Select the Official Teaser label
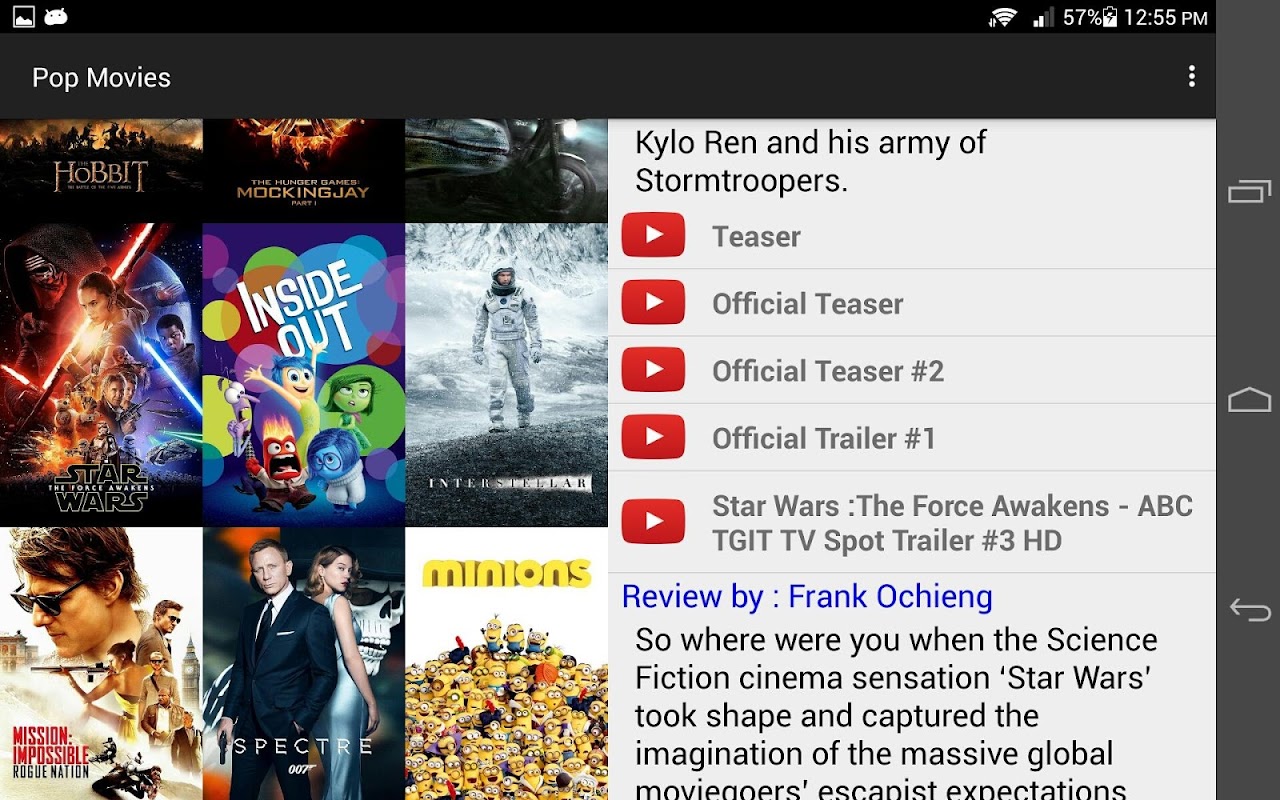The height and width of the screenshot is (800, 1280). coord(807,304)
